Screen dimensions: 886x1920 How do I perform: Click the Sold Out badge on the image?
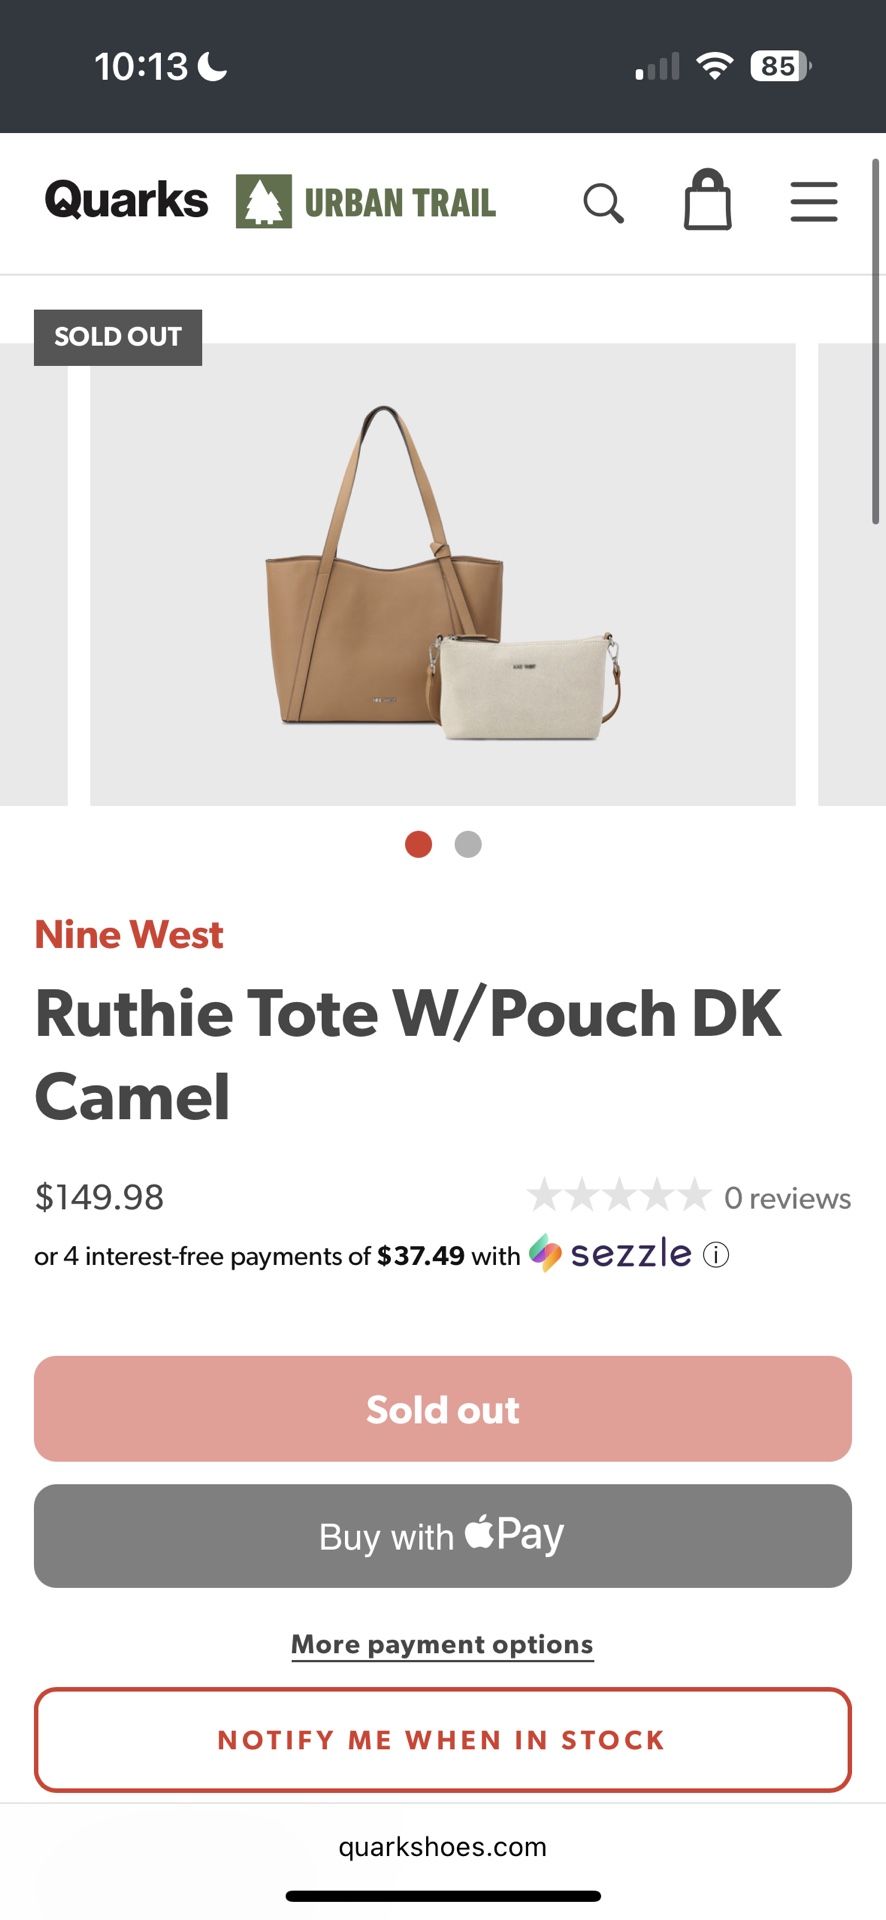point(117,337)
